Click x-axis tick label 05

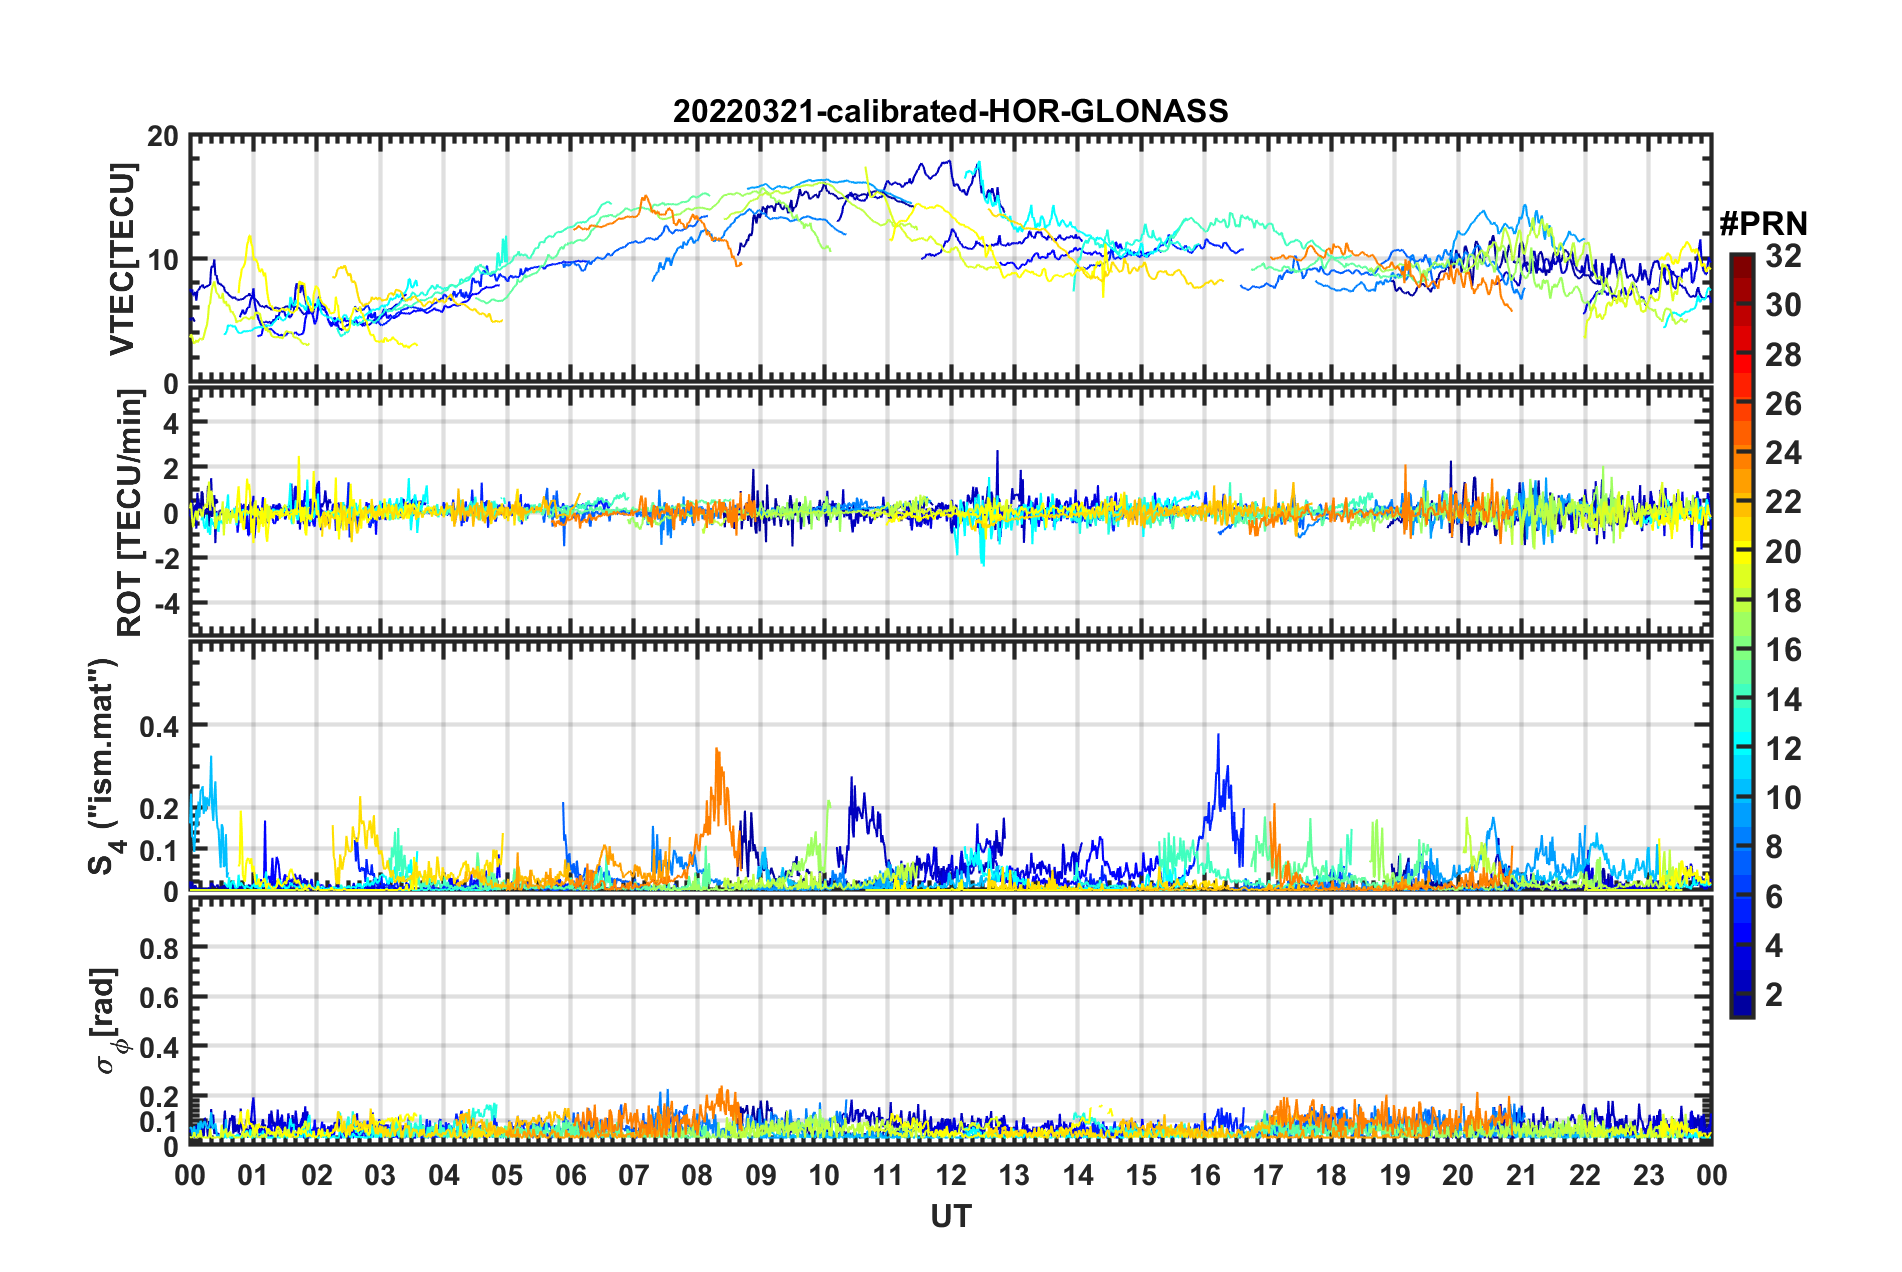click(x=507, y=1175)
